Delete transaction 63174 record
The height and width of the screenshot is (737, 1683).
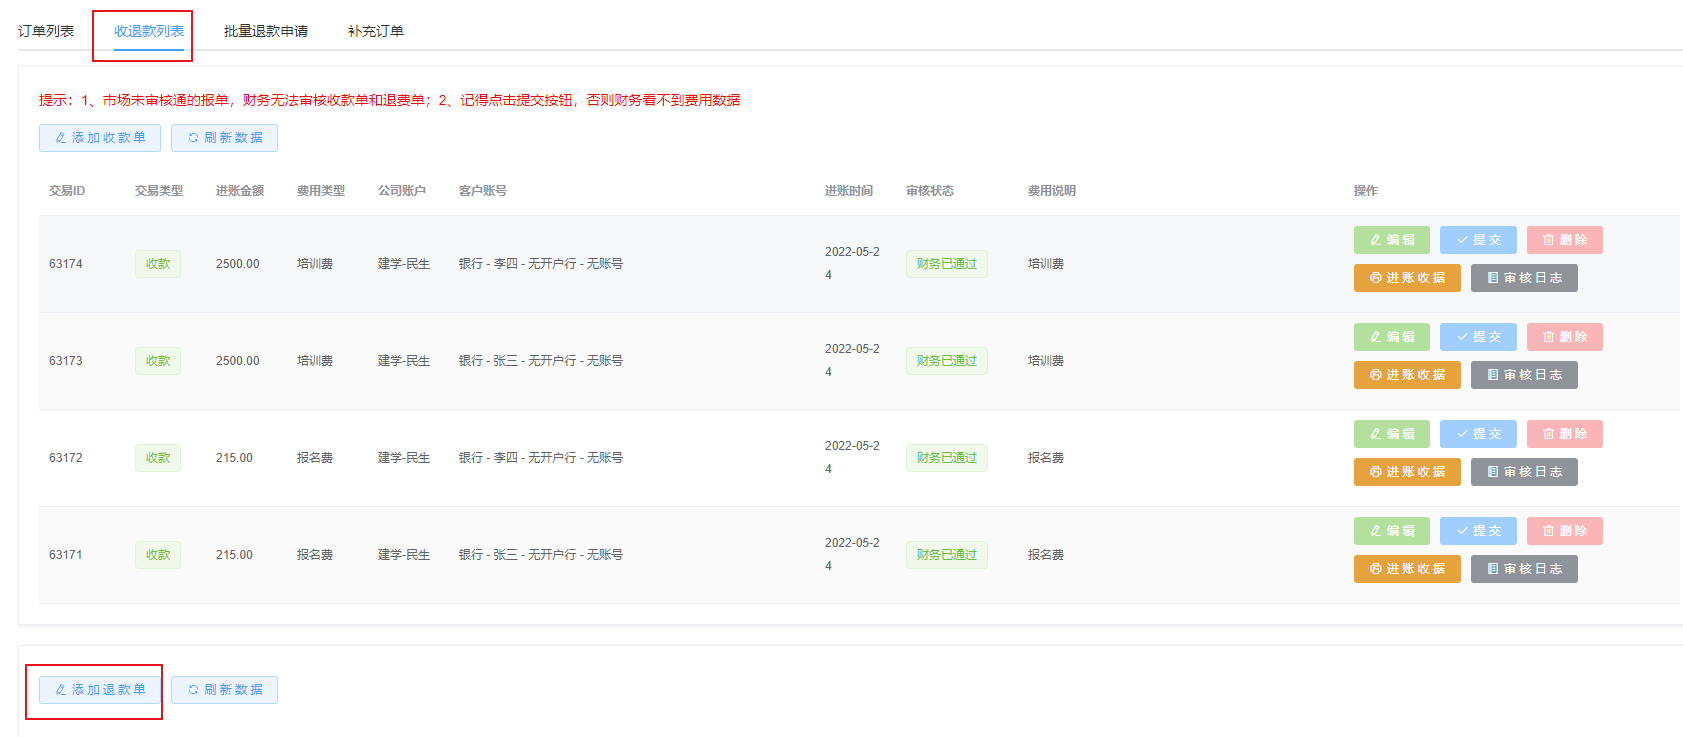(x=1564, y=240)
